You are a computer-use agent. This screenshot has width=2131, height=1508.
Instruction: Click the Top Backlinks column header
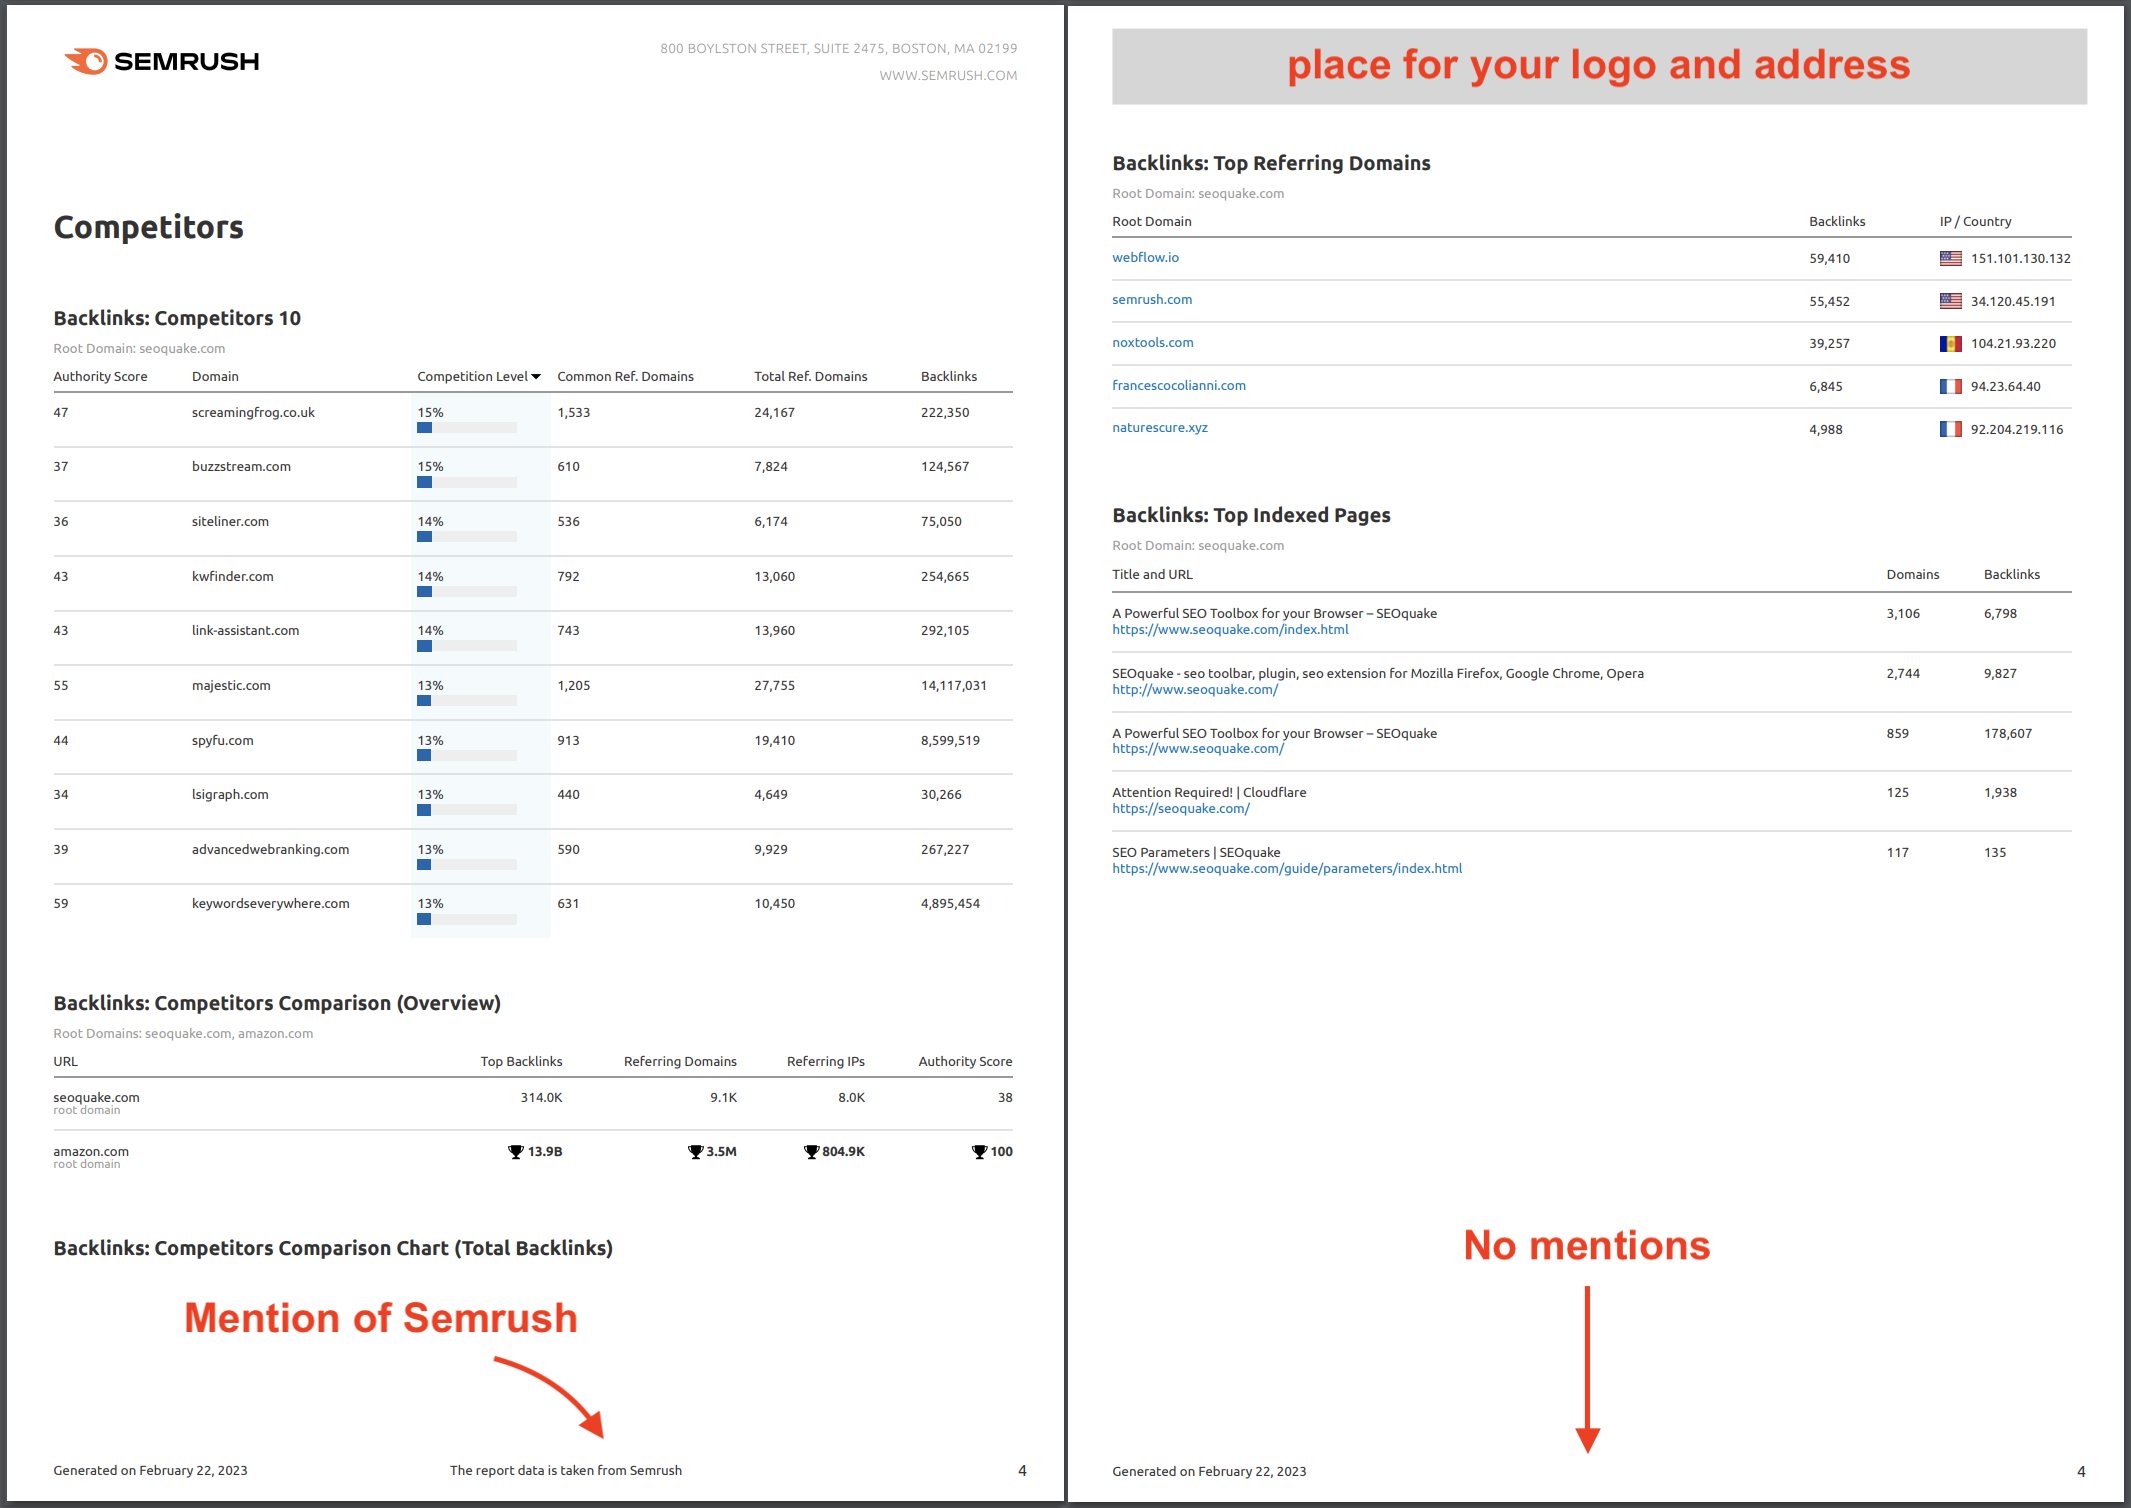point(521,1061)
